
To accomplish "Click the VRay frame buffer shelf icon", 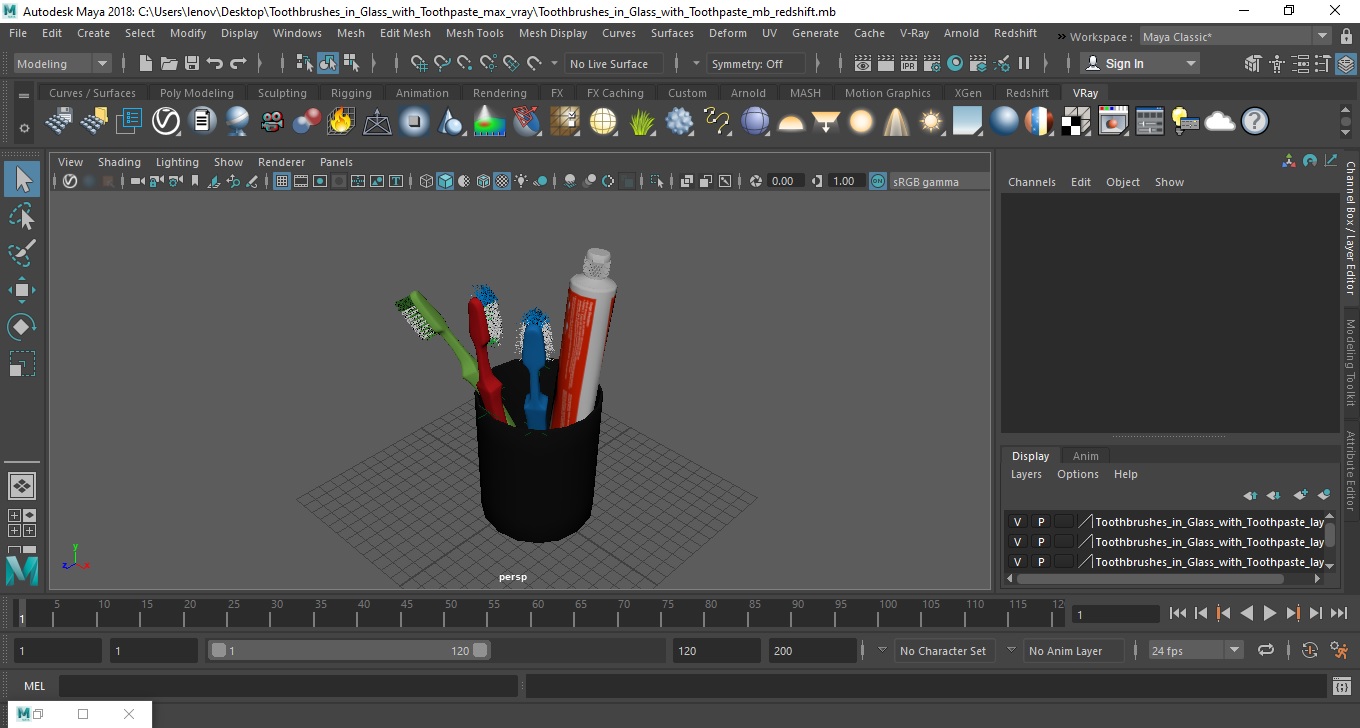I will point(1113,122).
